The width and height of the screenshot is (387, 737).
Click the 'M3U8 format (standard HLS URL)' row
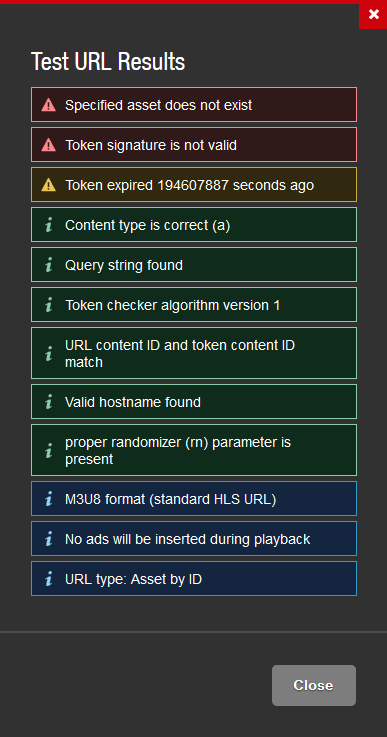click(x=194, y=499)
